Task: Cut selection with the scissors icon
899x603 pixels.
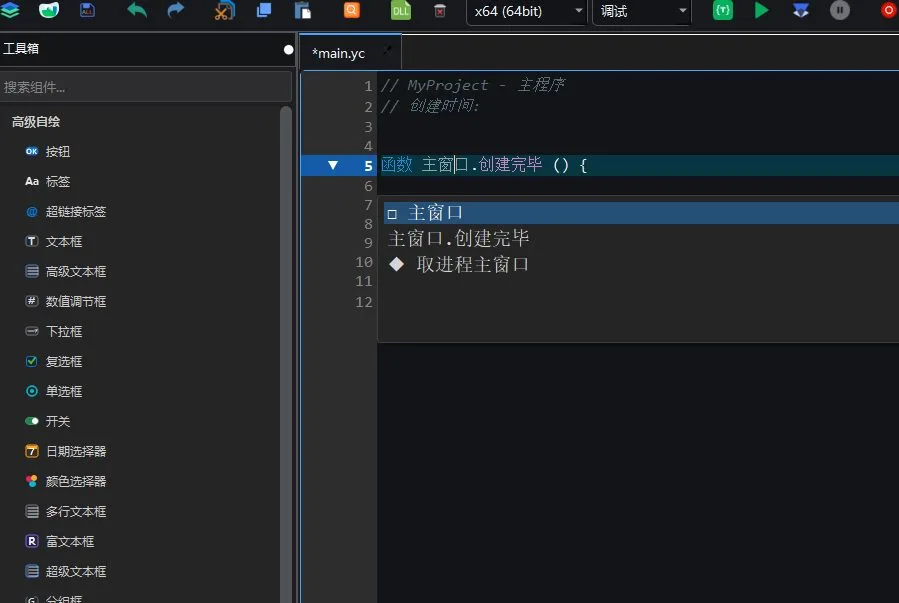Action: (224, 11)
